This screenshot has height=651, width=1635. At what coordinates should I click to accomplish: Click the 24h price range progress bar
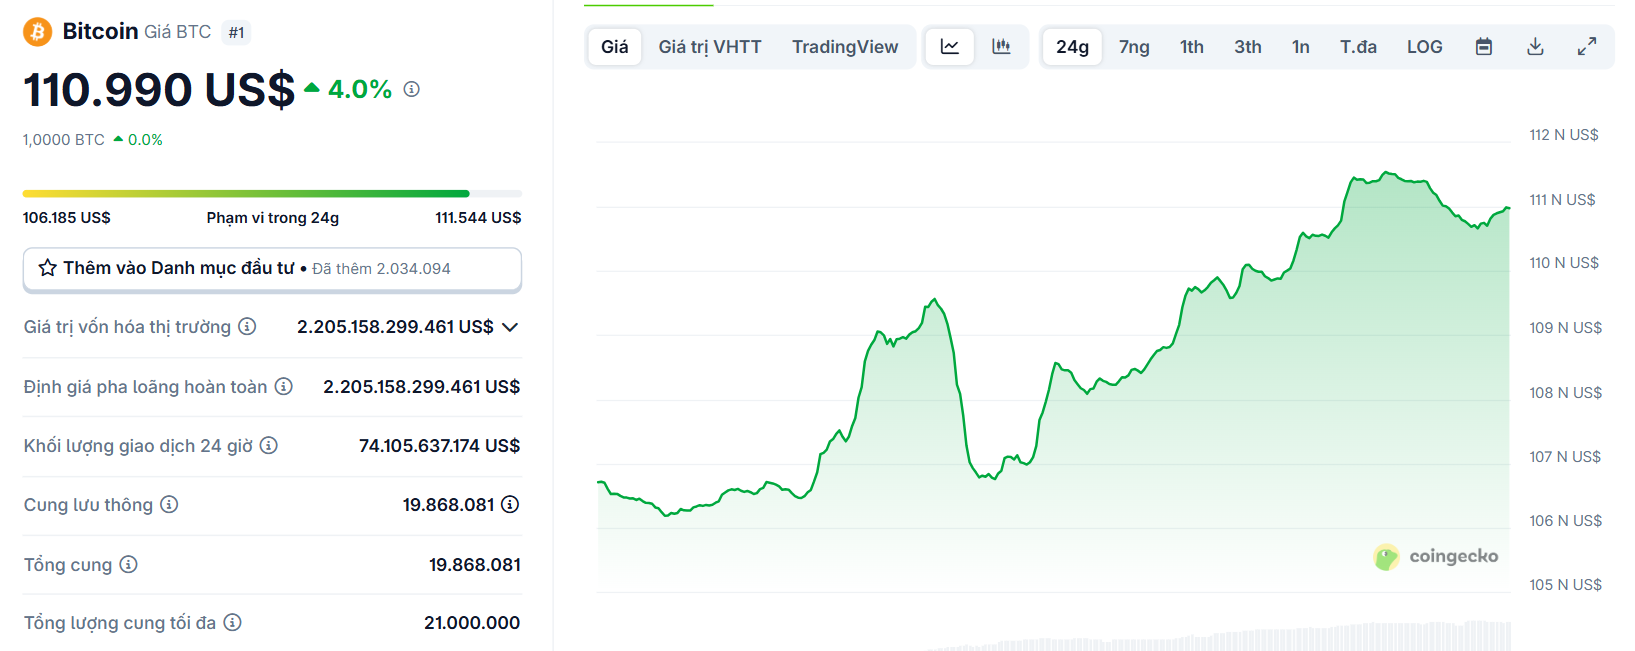pos(272,193)
